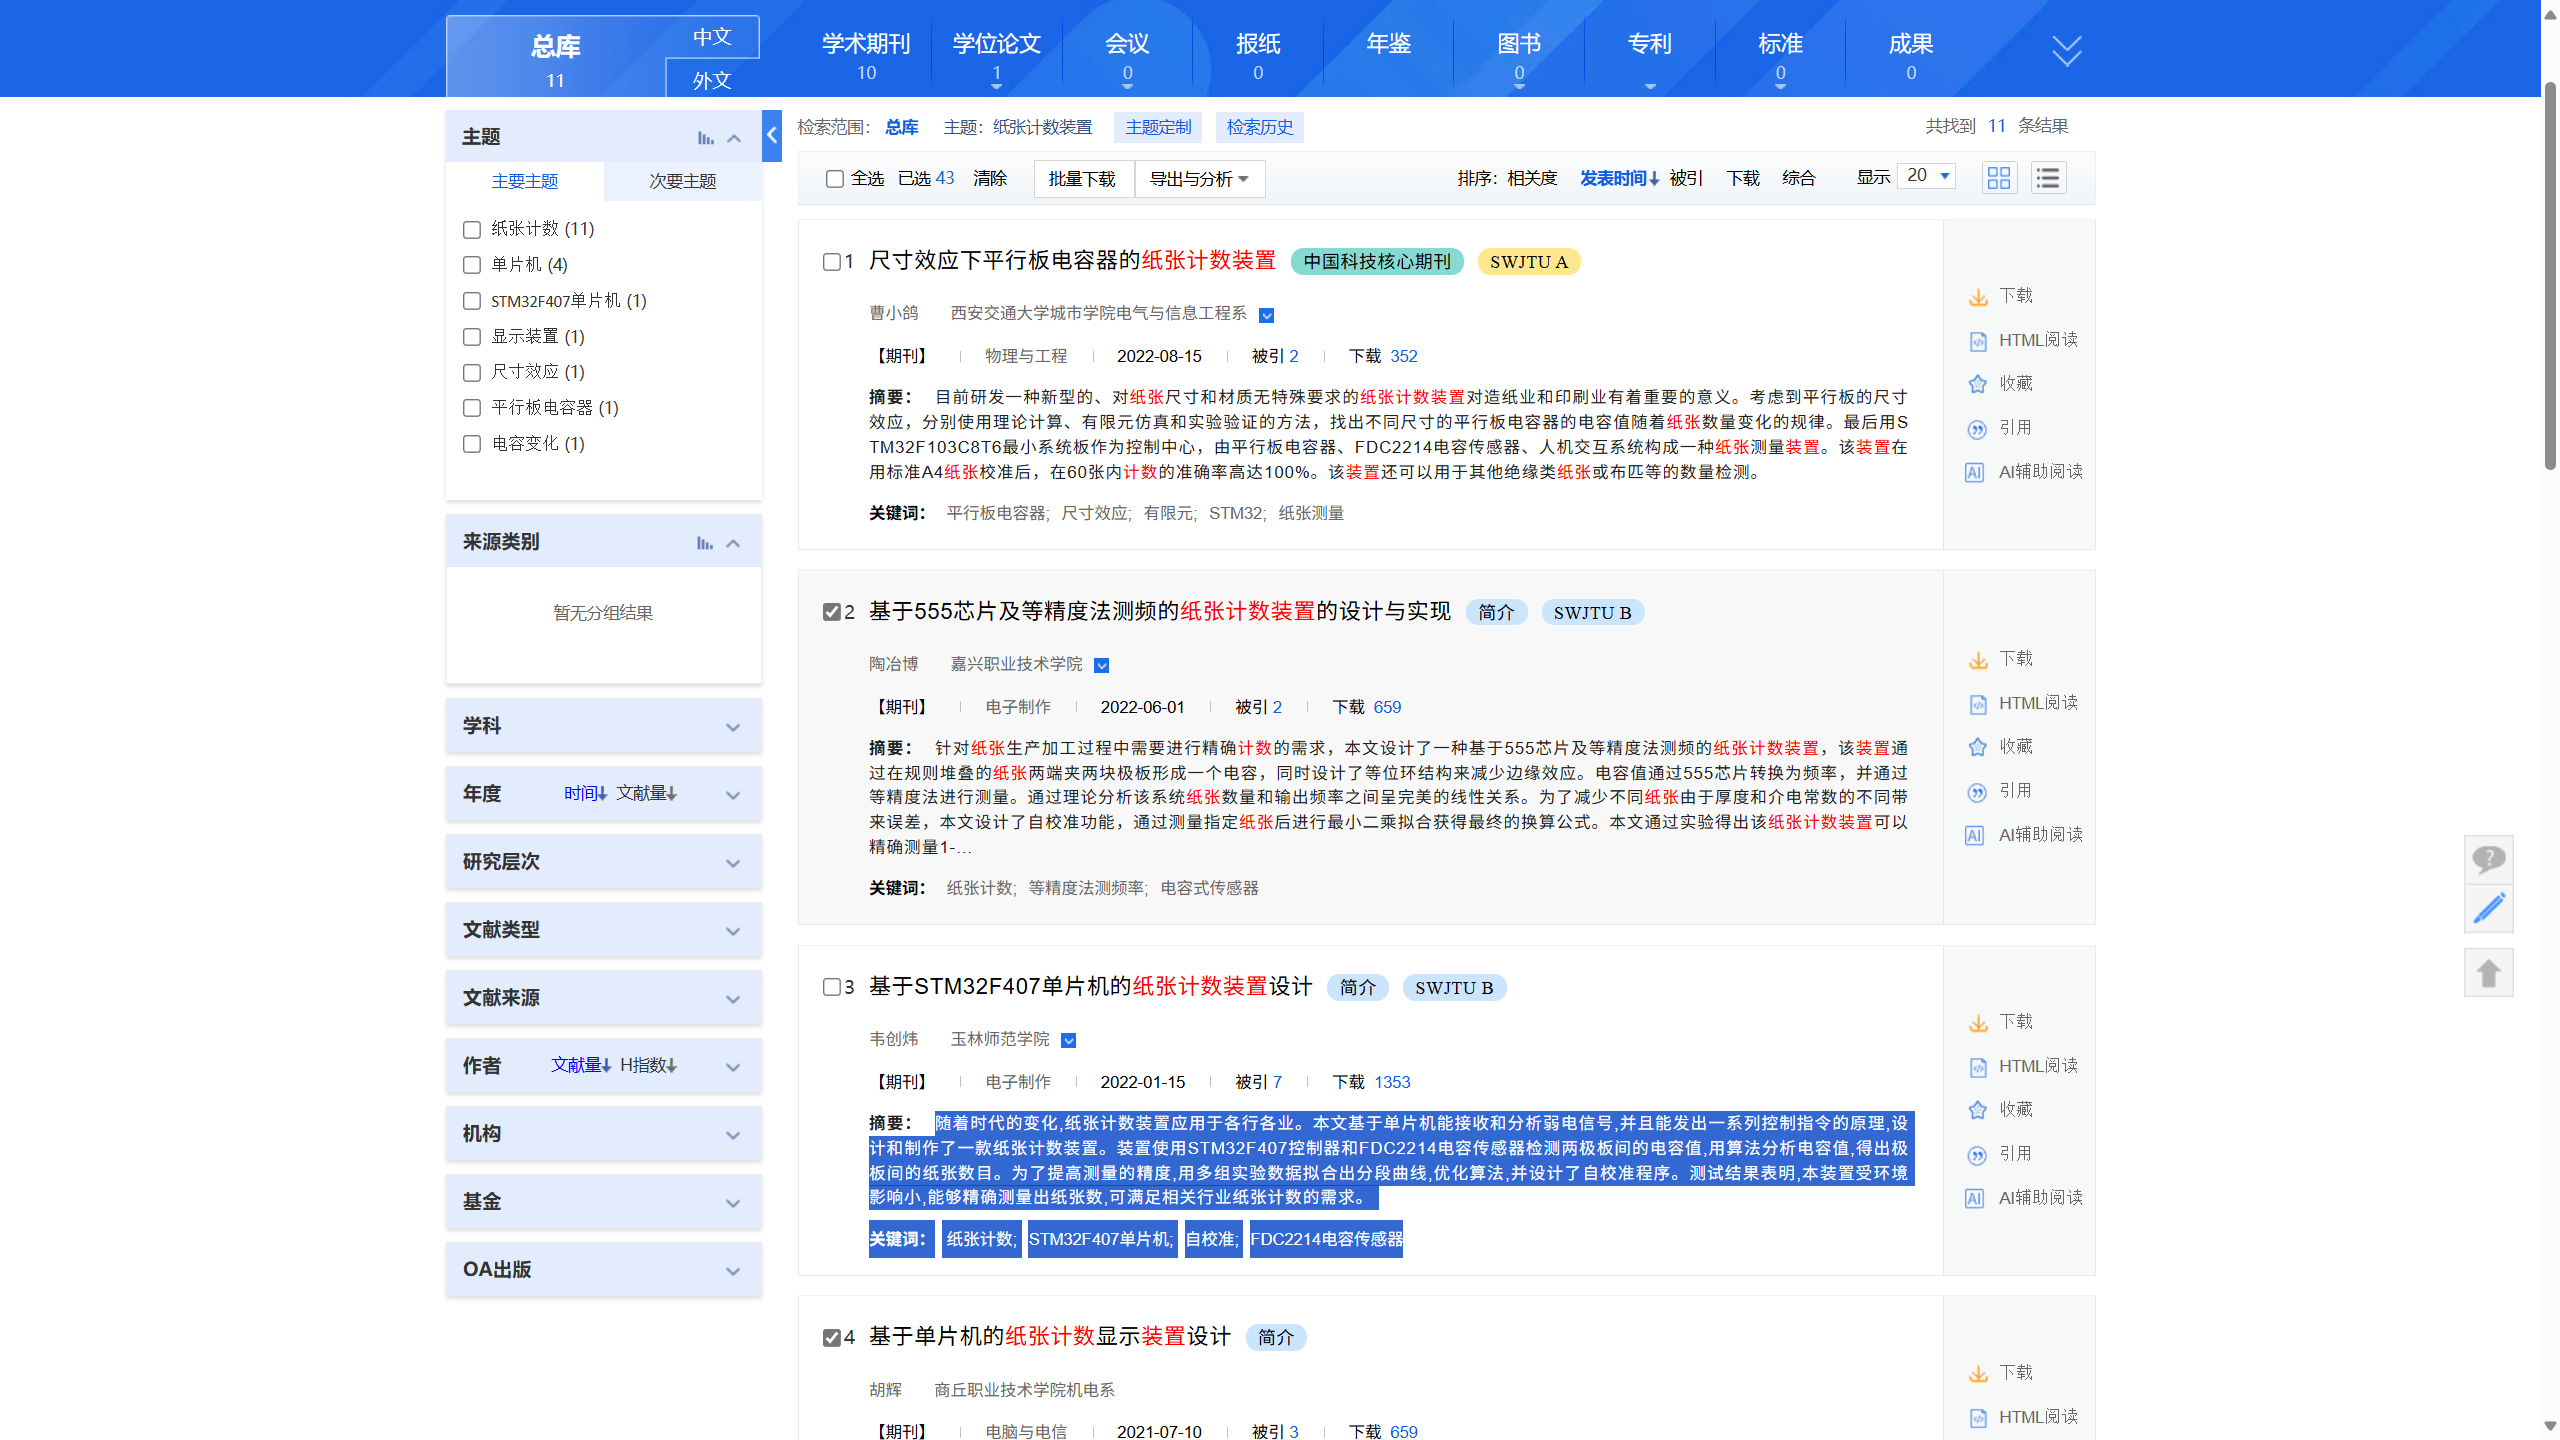Switch to list view layout icon

click(x=2048, y=178)
